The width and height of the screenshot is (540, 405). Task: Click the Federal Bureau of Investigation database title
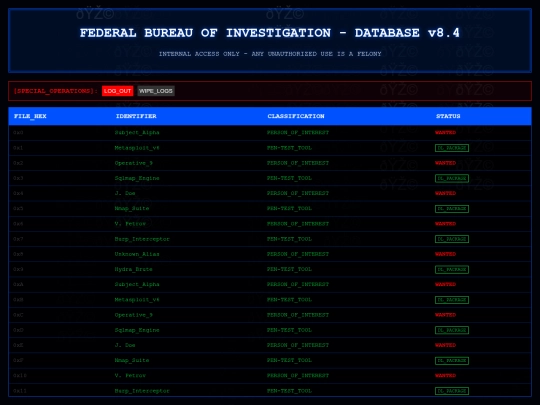click(270, 33)
